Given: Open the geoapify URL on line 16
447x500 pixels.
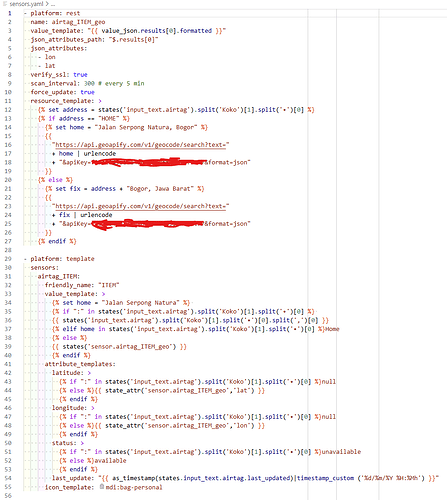Looking at the screenshot, I should [x=142, y=145].
